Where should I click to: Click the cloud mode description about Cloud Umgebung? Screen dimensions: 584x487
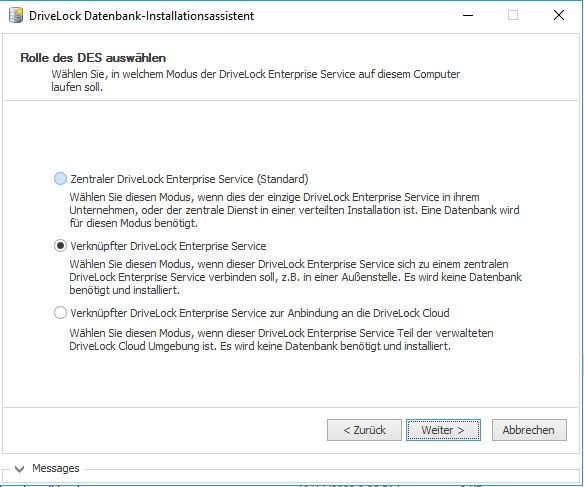point(281,340)
